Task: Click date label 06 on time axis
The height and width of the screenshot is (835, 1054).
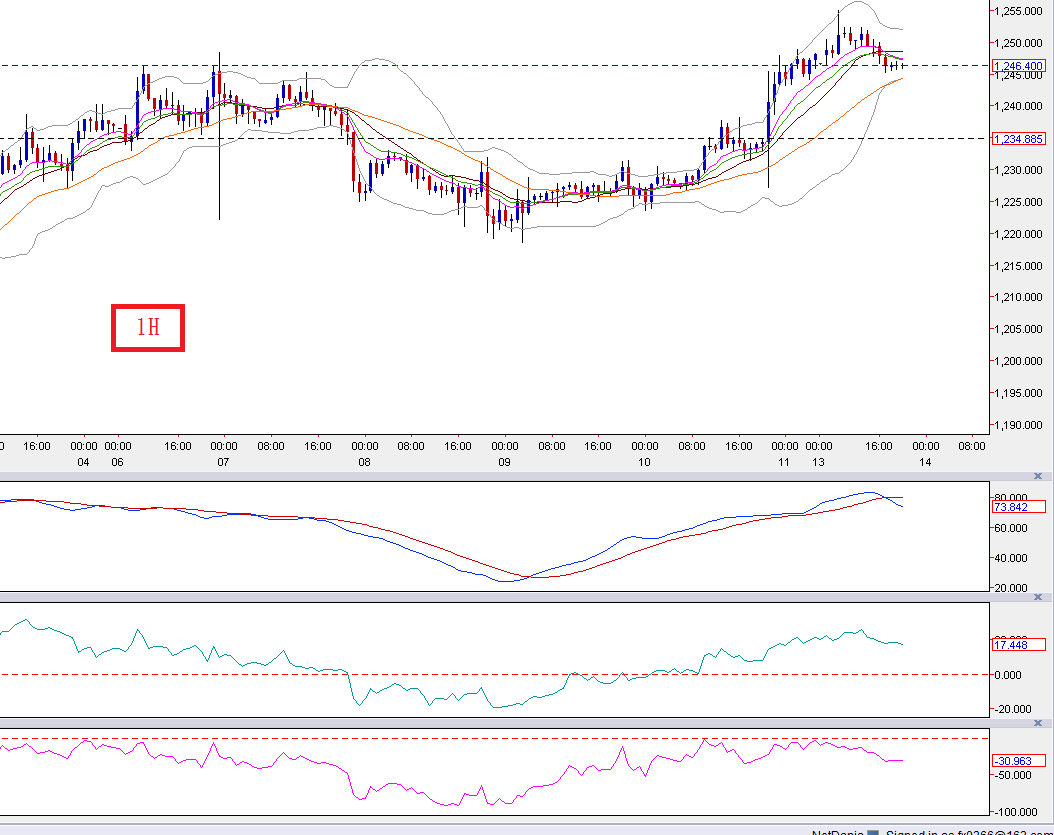Action: click(118, 462)
